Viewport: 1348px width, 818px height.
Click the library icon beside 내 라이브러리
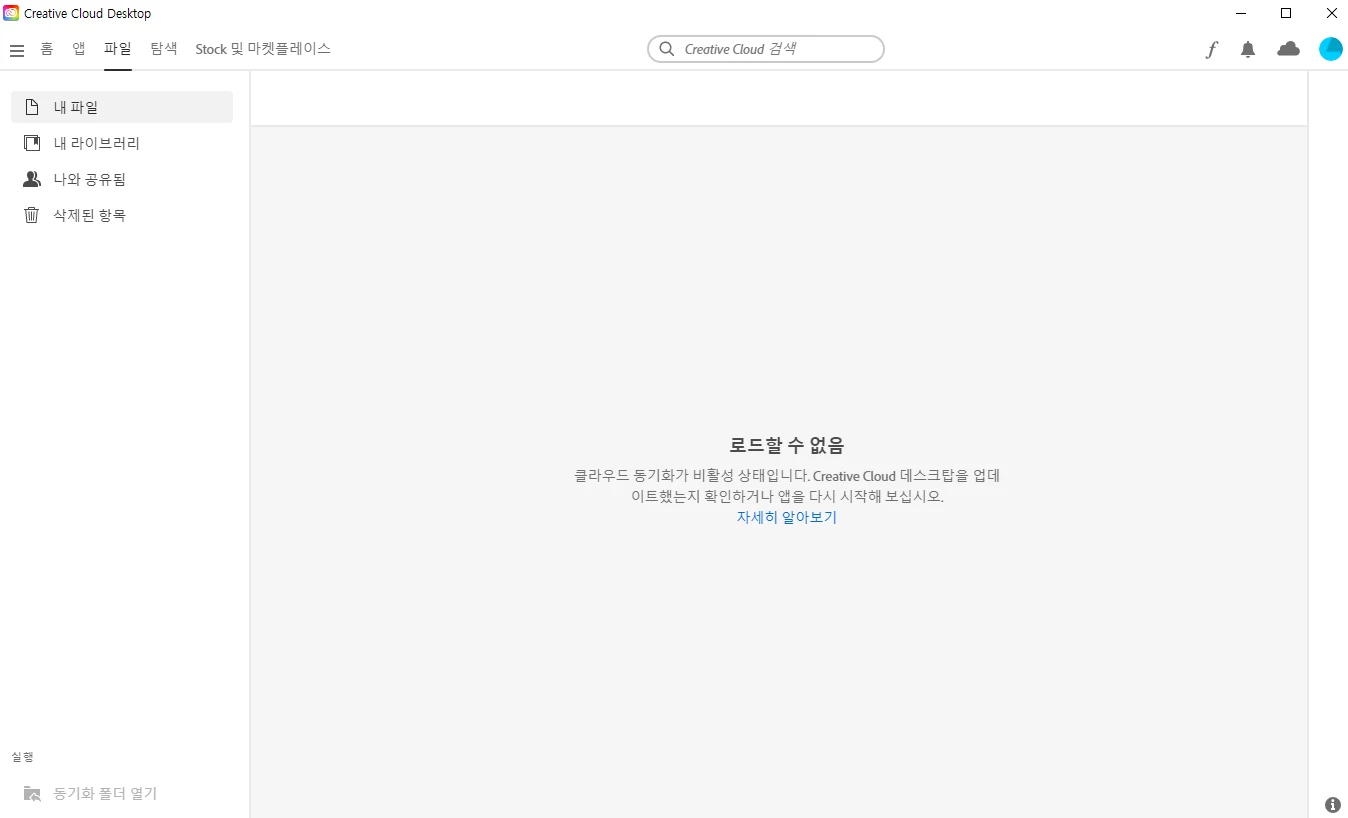[32, 143]
